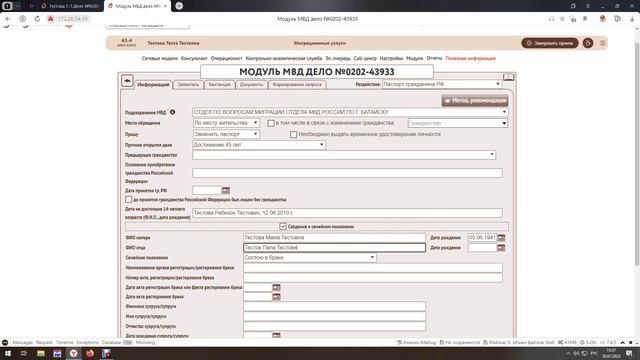The height and width of the screenshot is (360, 640).
Task: Open the Консультант menu
Action: 194,58
